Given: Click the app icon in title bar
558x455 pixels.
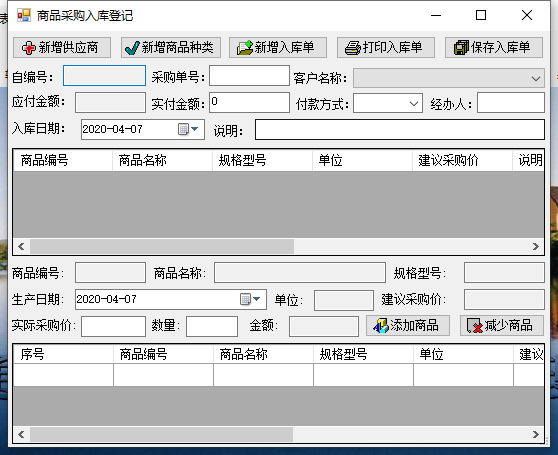Looking at the screenshot, I should point(24,15).
